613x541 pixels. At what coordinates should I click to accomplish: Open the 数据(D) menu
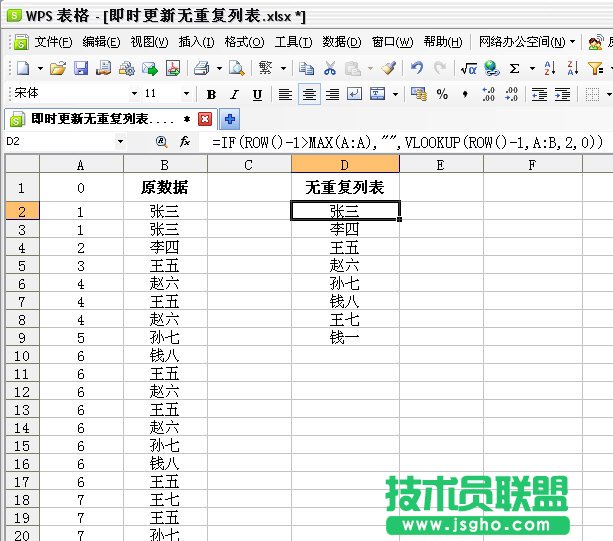(x=341, y=41)
